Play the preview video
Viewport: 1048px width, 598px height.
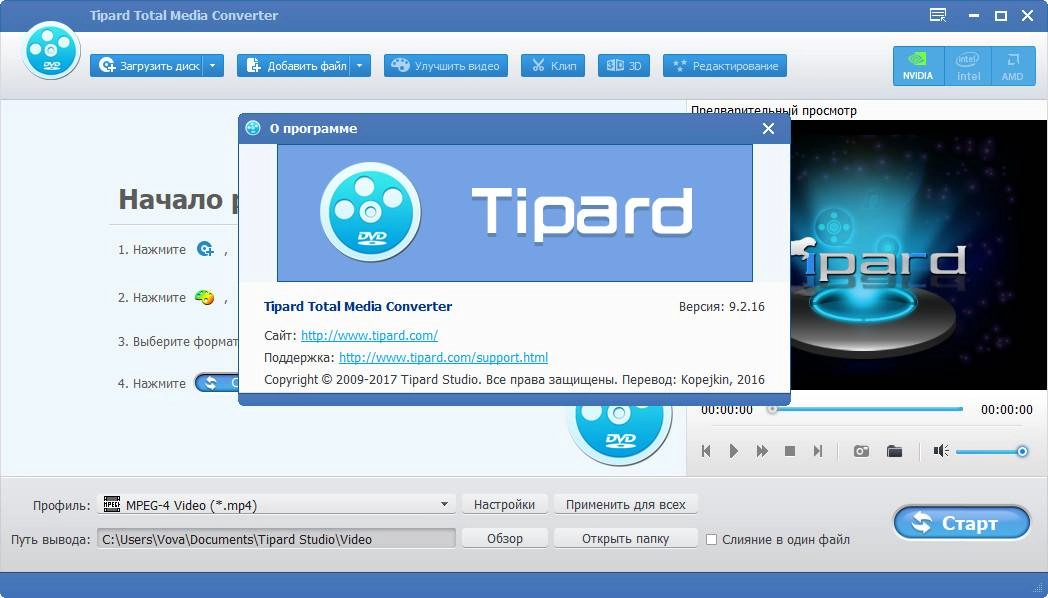733,451
